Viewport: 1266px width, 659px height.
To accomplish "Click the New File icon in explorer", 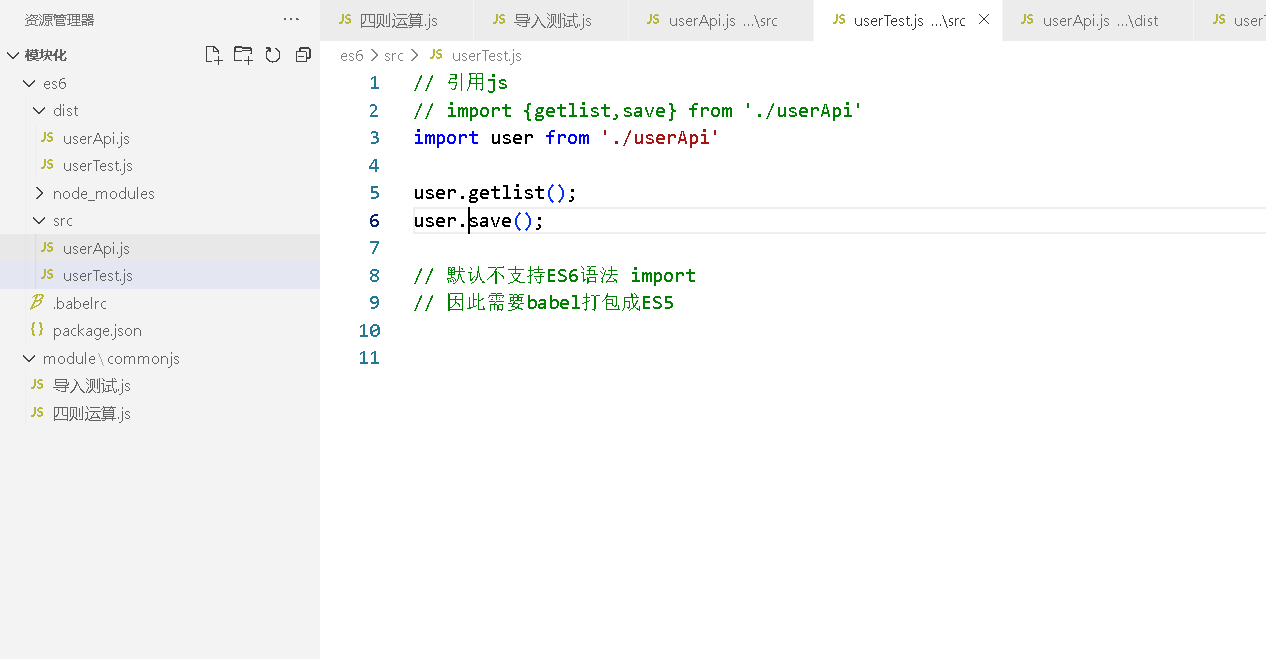I will [x=213, y=55].
